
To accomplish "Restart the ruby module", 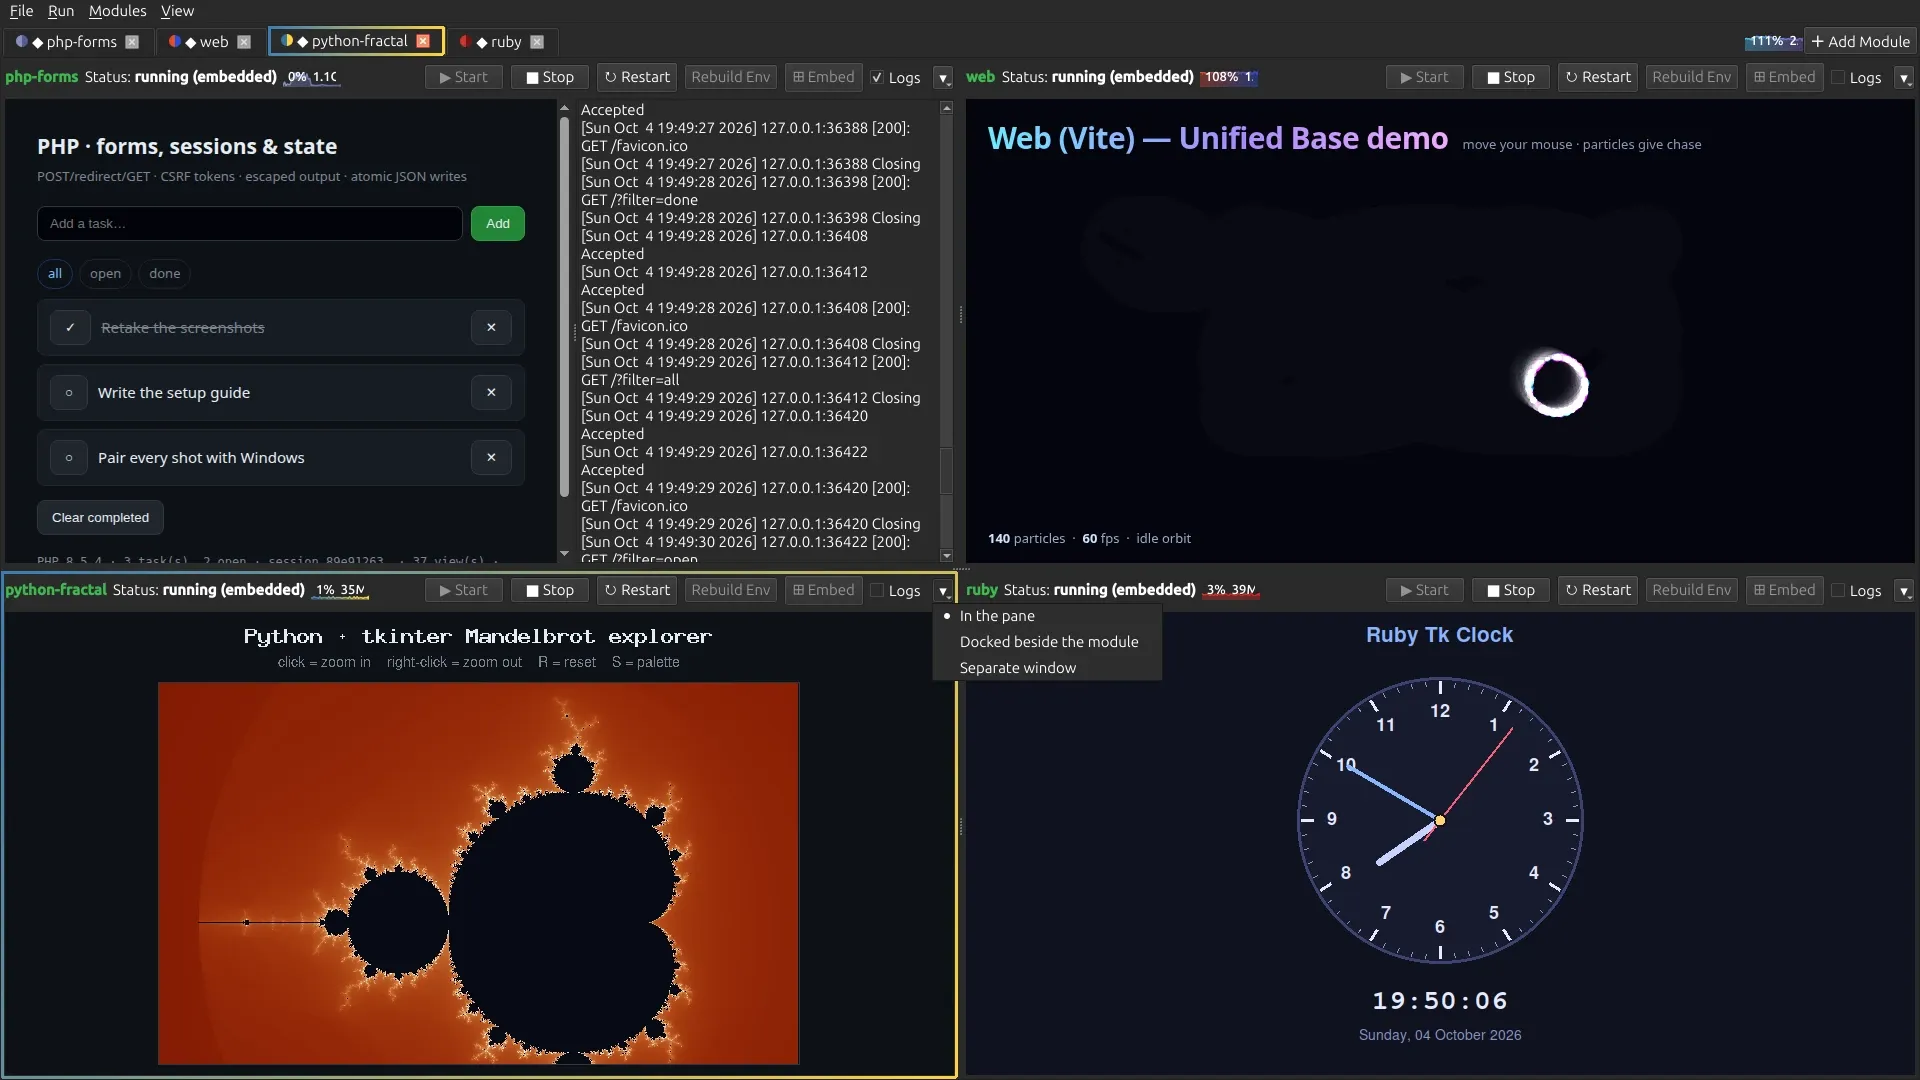I will coord(1597,590).
